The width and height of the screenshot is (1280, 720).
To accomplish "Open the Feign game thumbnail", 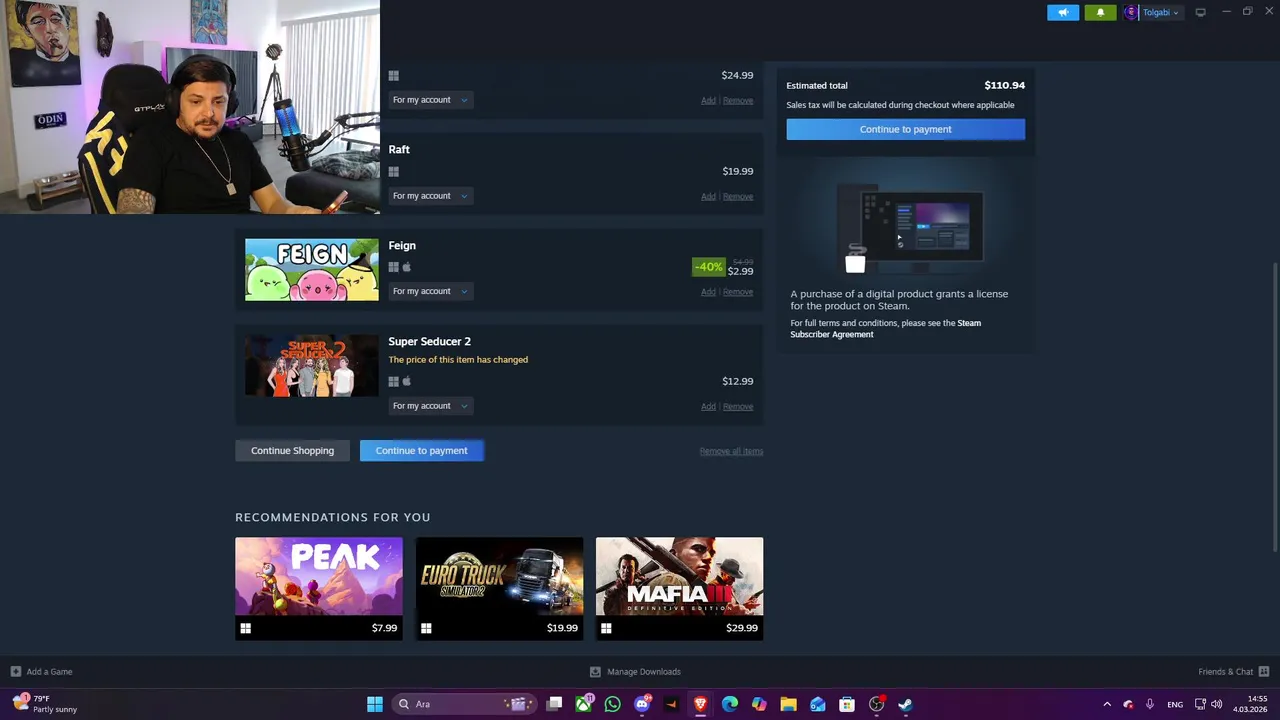I will pos(312,269).
